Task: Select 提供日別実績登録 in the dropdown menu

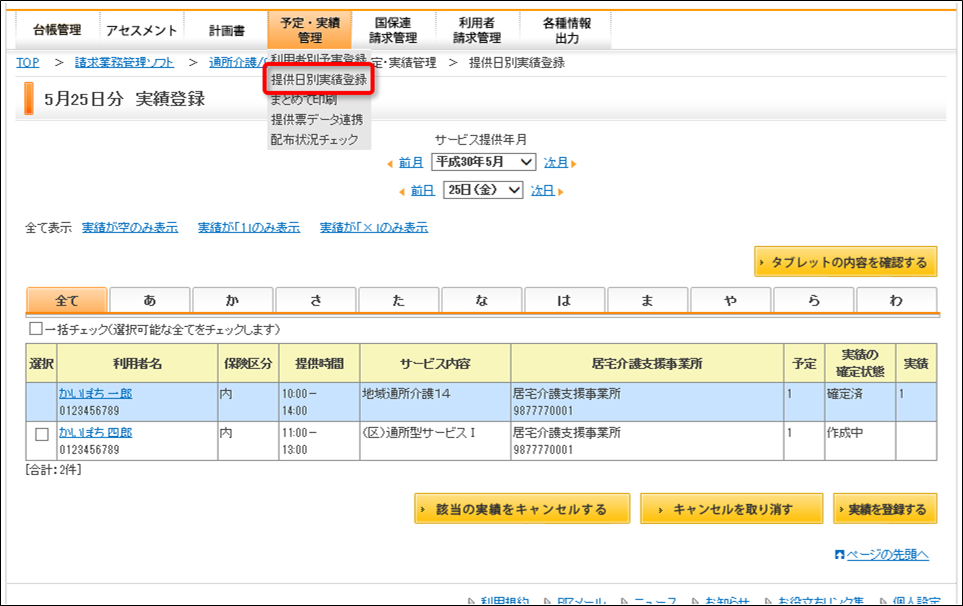Action: coord(319,80)
